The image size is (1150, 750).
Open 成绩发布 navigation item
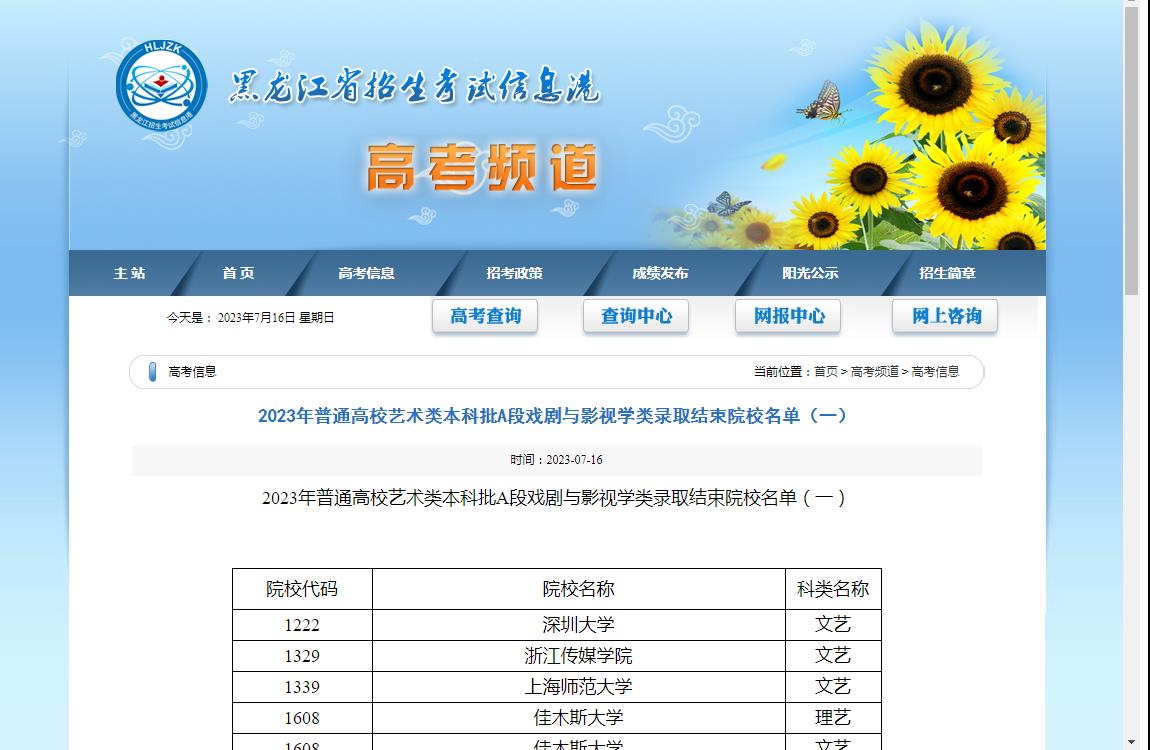[660, 273]
